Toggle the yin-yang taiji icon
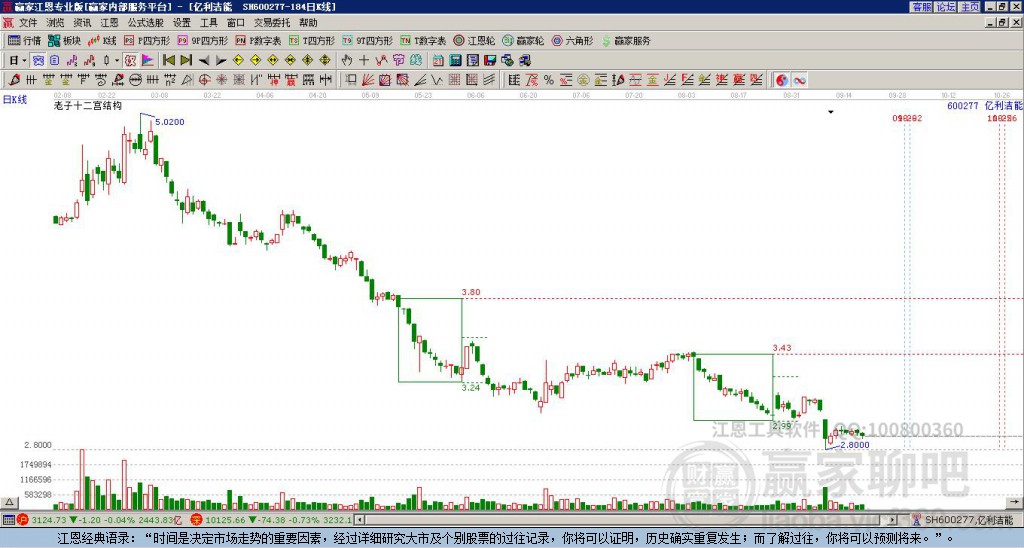Screen dimensions: 1024x548 point(781,80)
